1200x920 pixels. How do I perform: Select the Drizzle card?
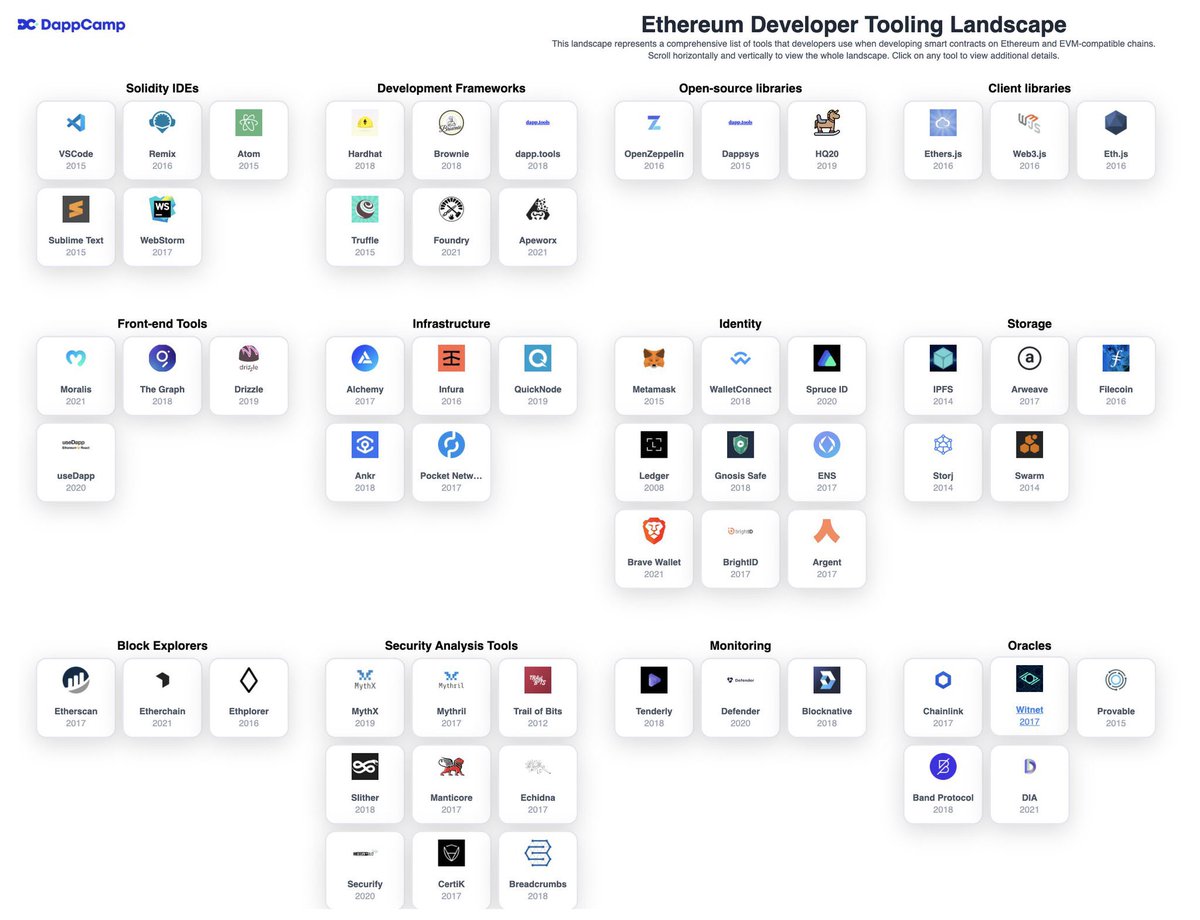248,376
